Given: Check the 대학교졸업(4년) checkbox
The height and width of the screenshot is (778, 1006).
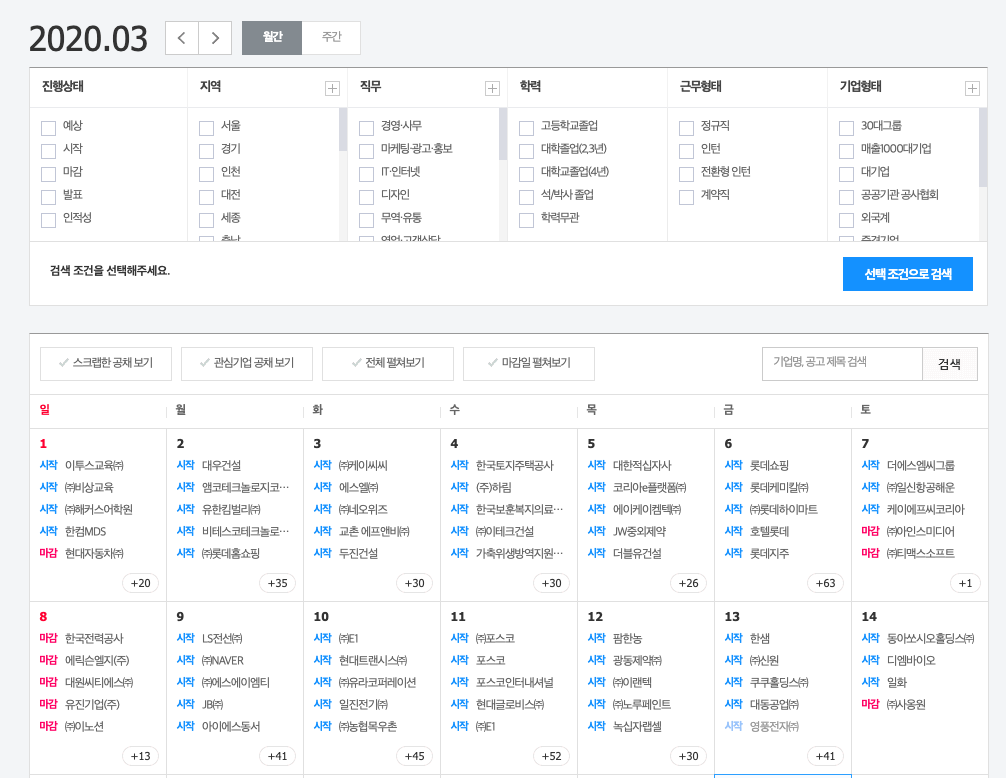Looking at the screenshot, I should pyautogui.click(x=526, y=174).
